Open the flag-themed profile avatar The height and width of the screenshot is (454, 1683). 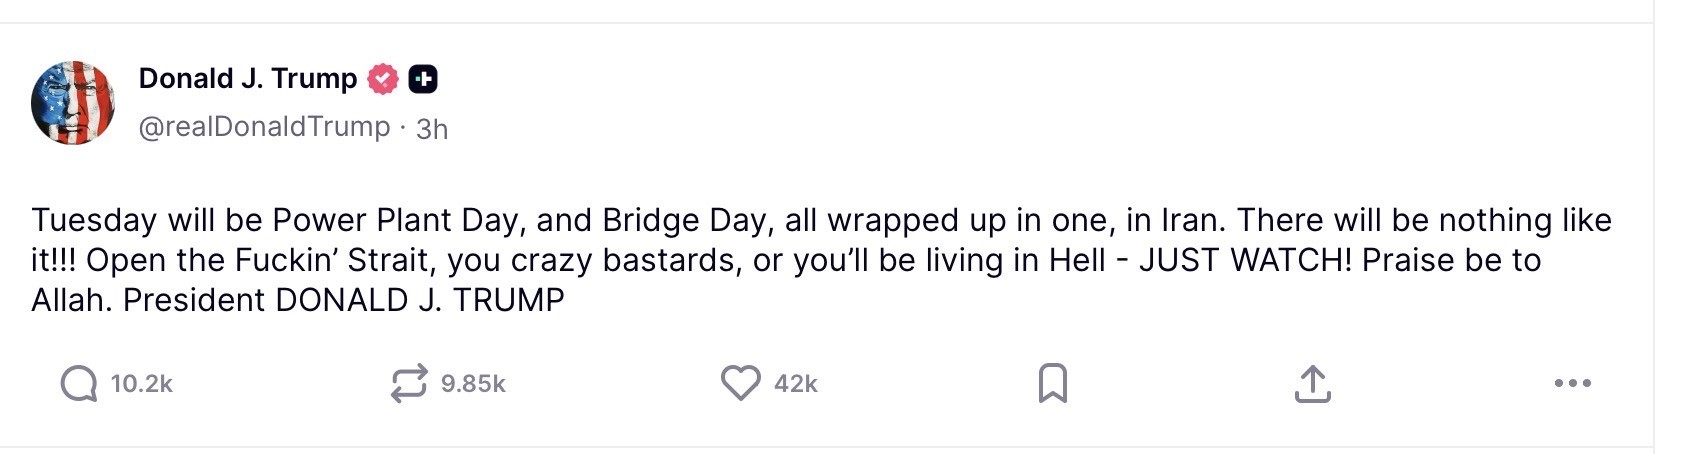[x=73, y=103]
